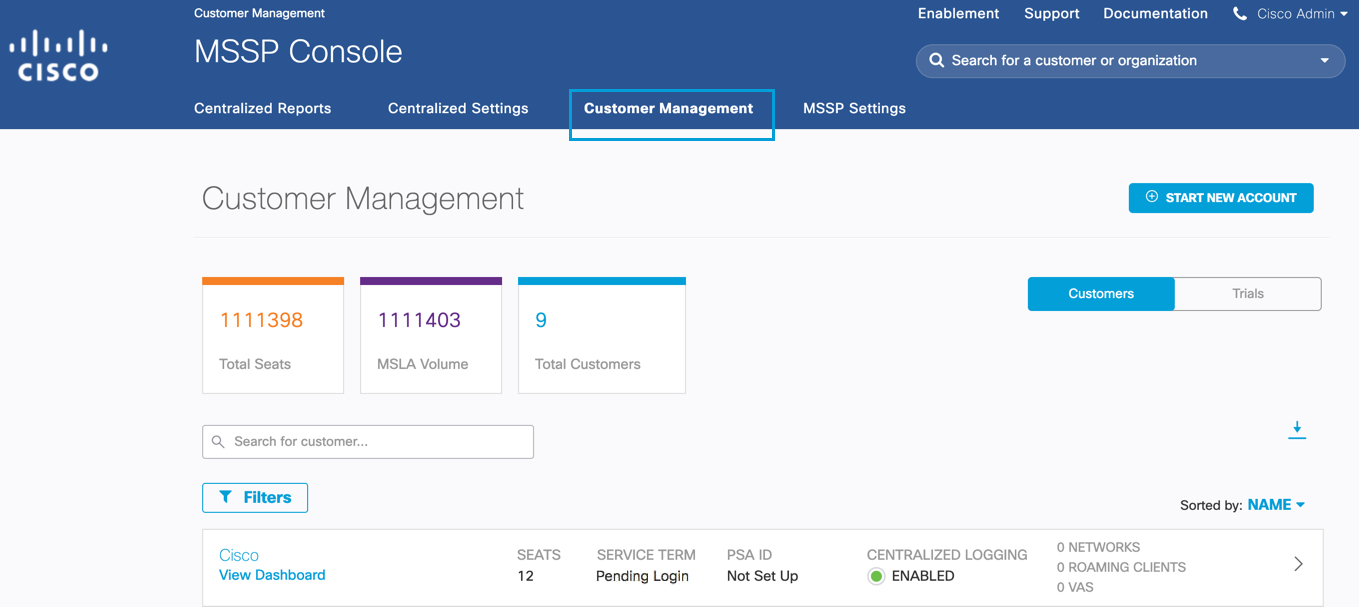
Task: Click the customer or organization search field
Action: coord(1130,61)
